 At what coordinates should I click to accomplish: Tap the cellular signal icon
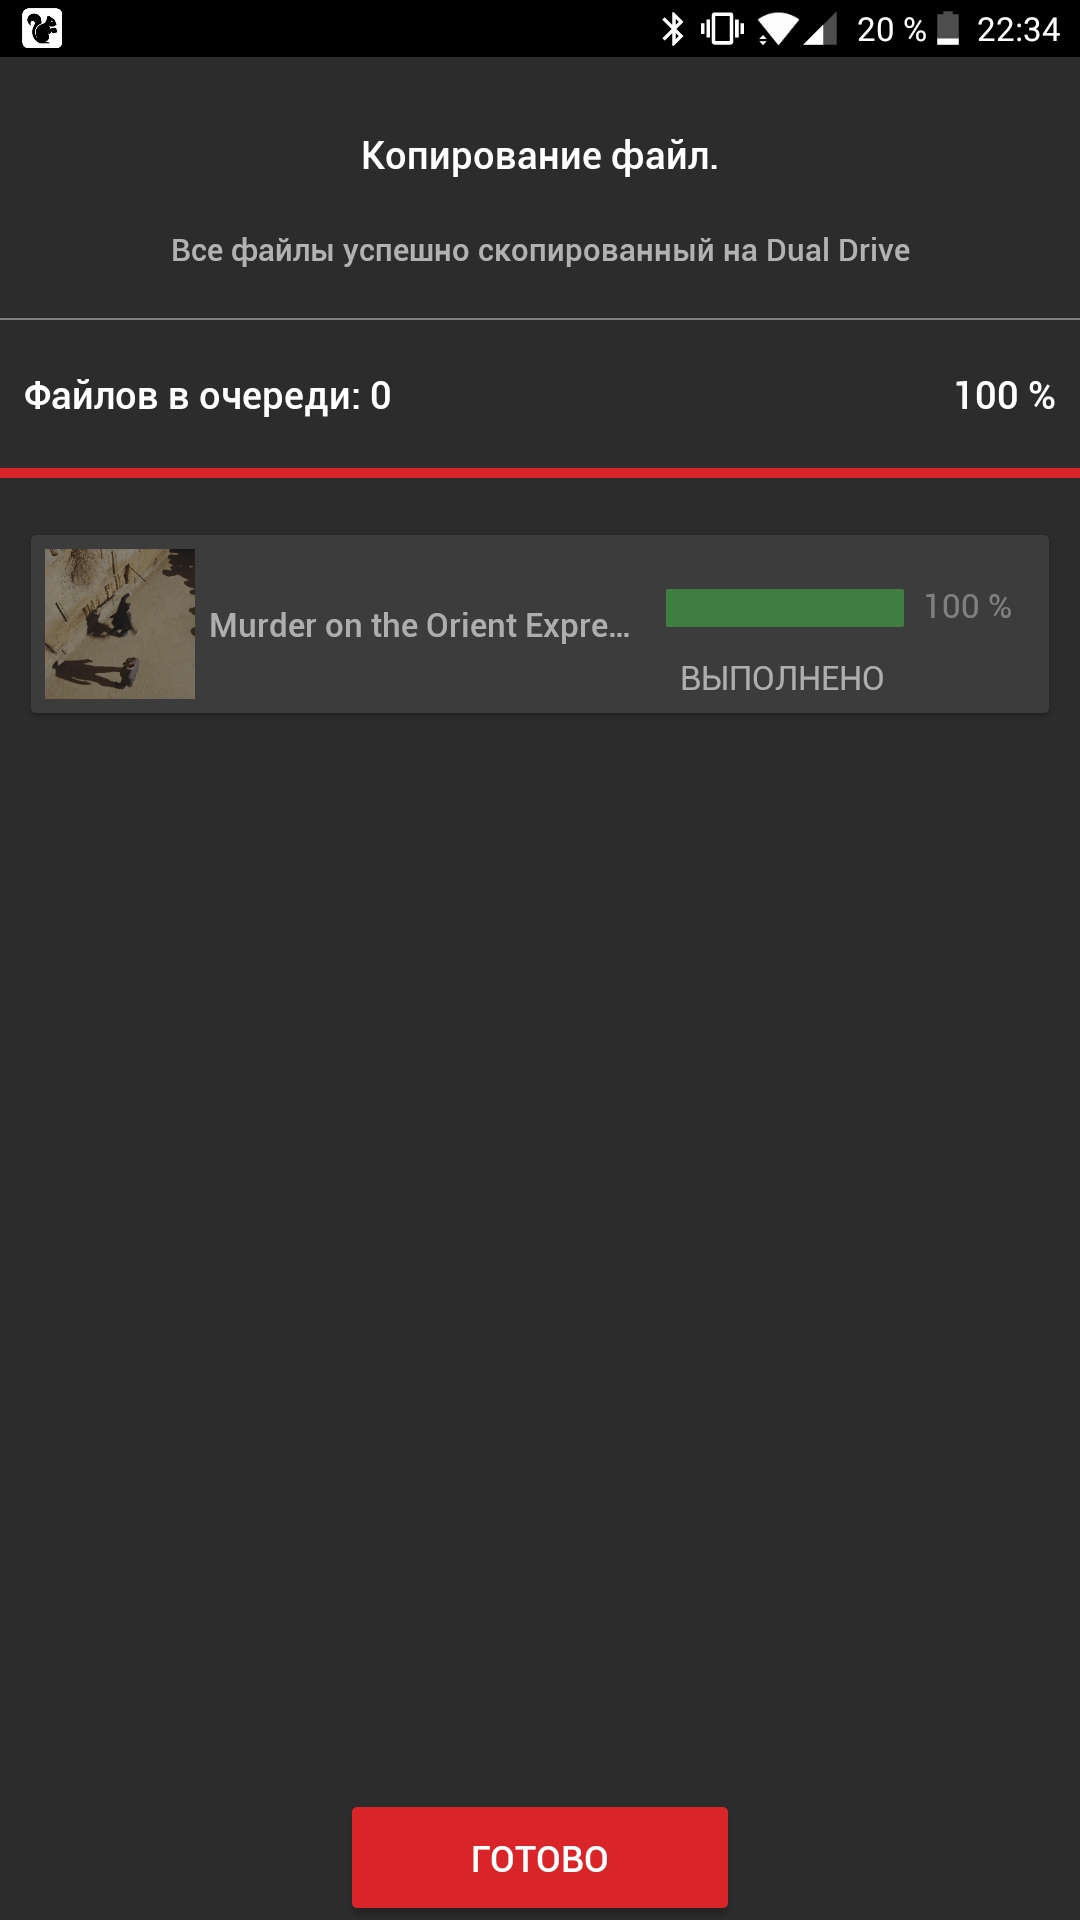(820, 30)
